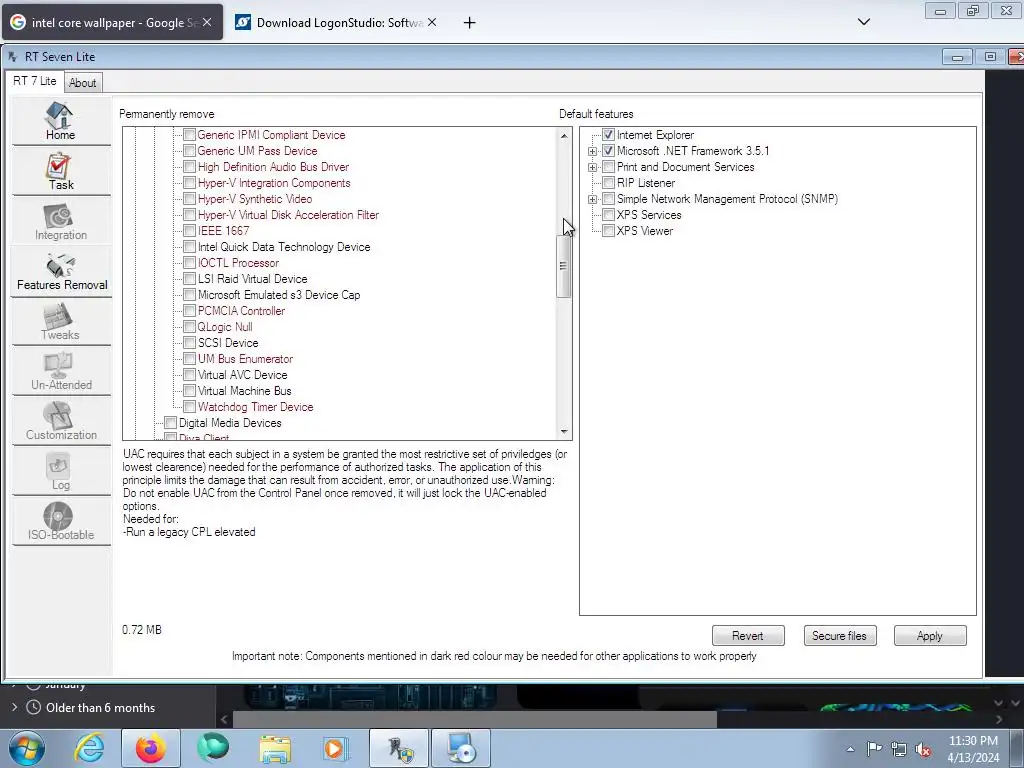Select Watchdog Timer Device row text
1024x768 pixels.
[255, 407]
